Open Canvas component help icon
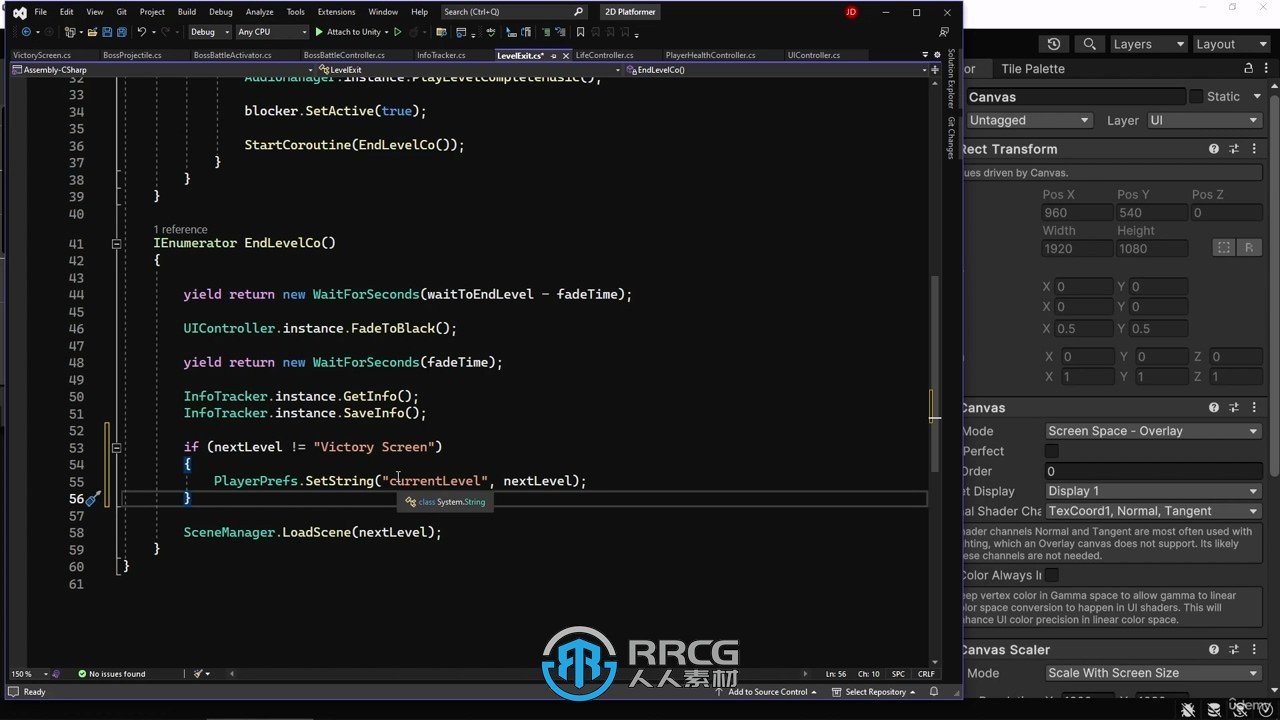The width and height of the screenshot is (1280, 720). 1214,408
